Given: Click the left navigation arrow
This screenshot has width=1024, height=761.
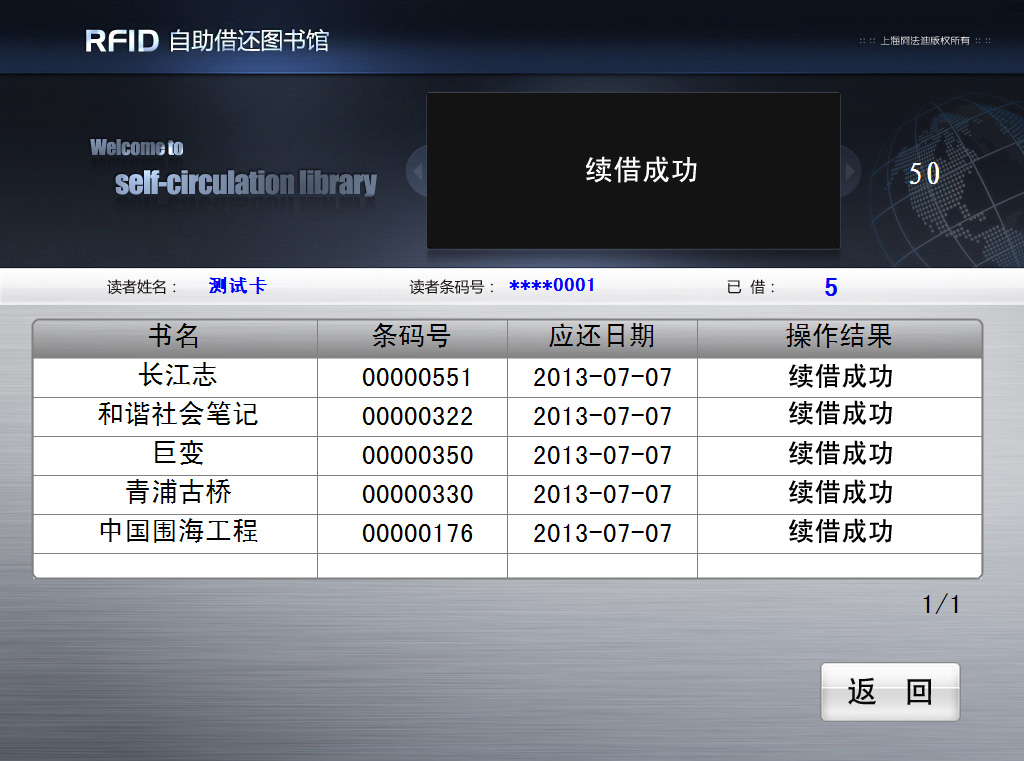Looking at the screenshot, I should [416, 171].
